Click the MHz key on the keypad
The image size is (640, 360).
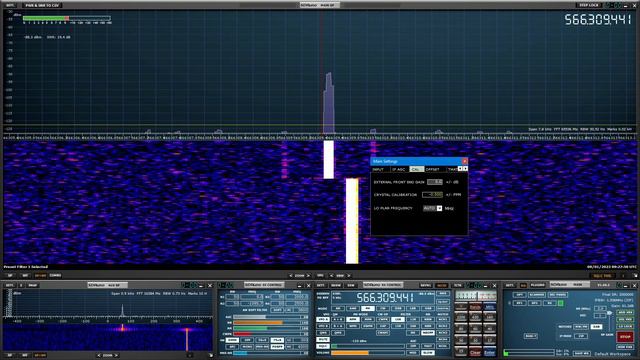(x=489, y=307)
